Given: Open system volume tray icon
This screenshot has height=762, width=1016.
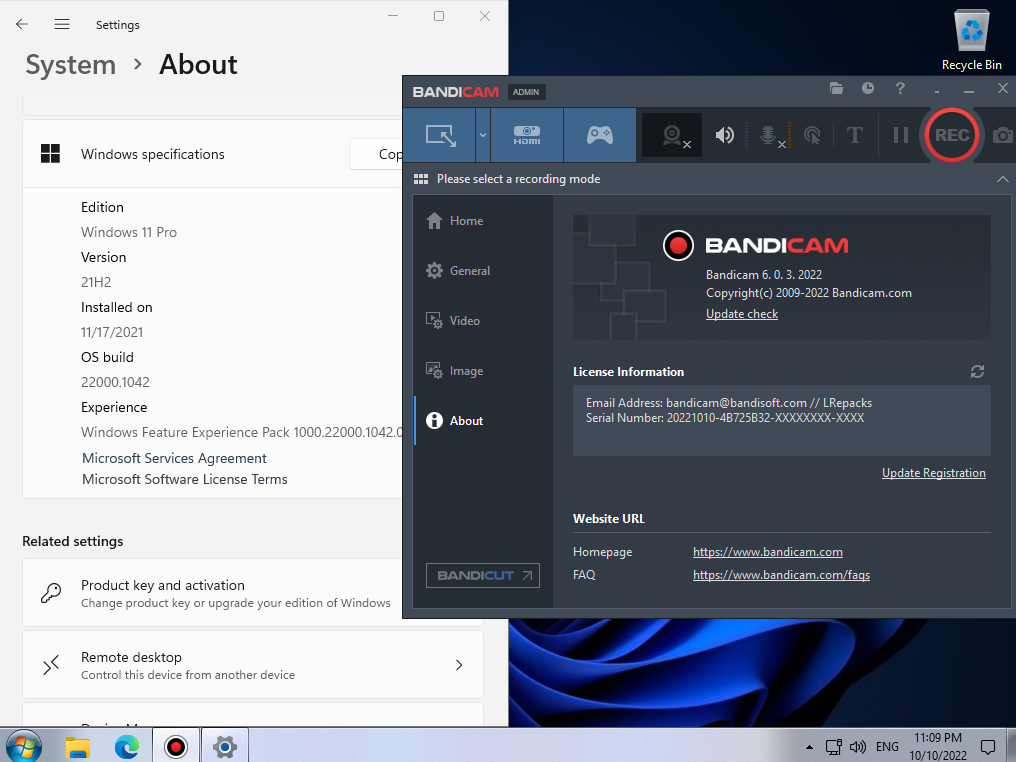Looking at the screenshot, I should click(858, 746).
